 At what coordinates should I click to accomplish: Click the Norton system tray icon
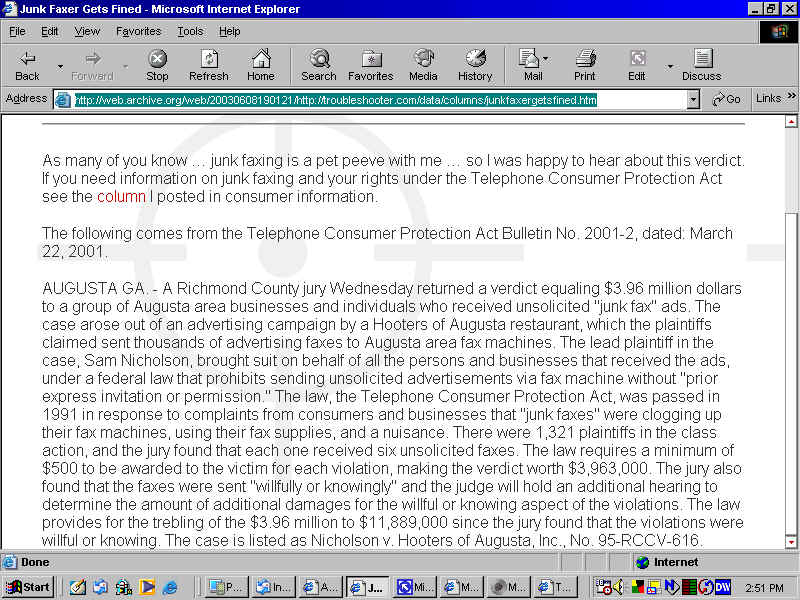671,587
